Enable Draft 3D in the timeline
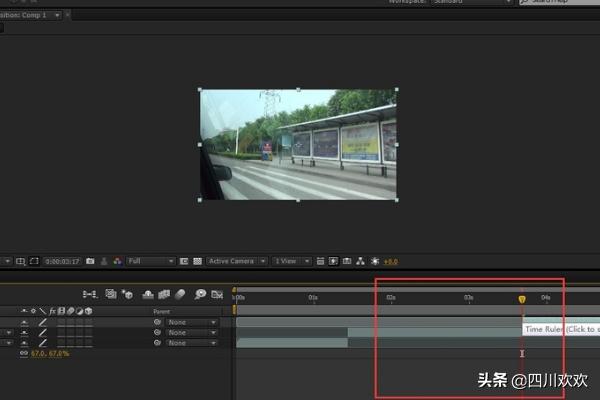 click(x=127, y=294)
